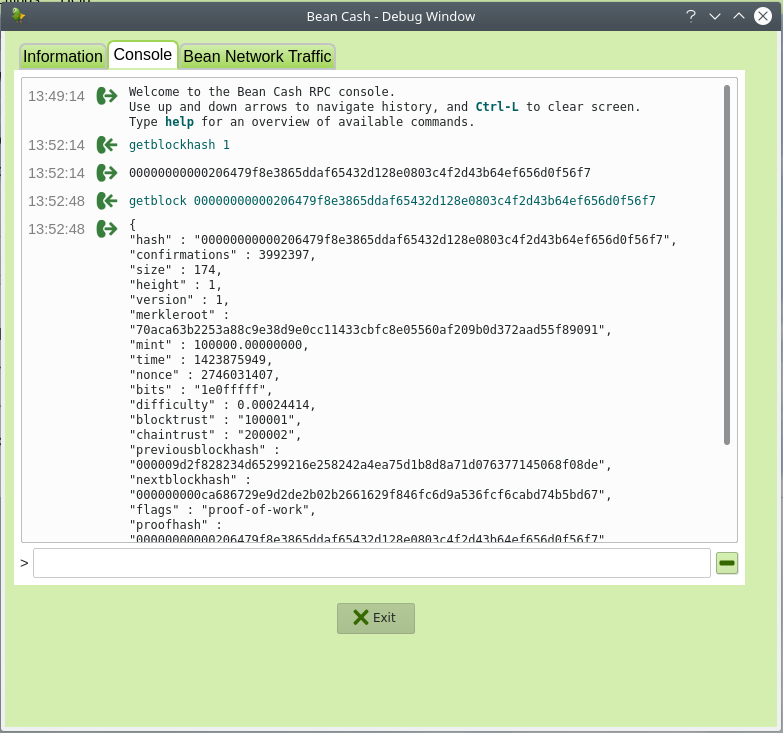Close the Debug Window

(x=763, y=16)
